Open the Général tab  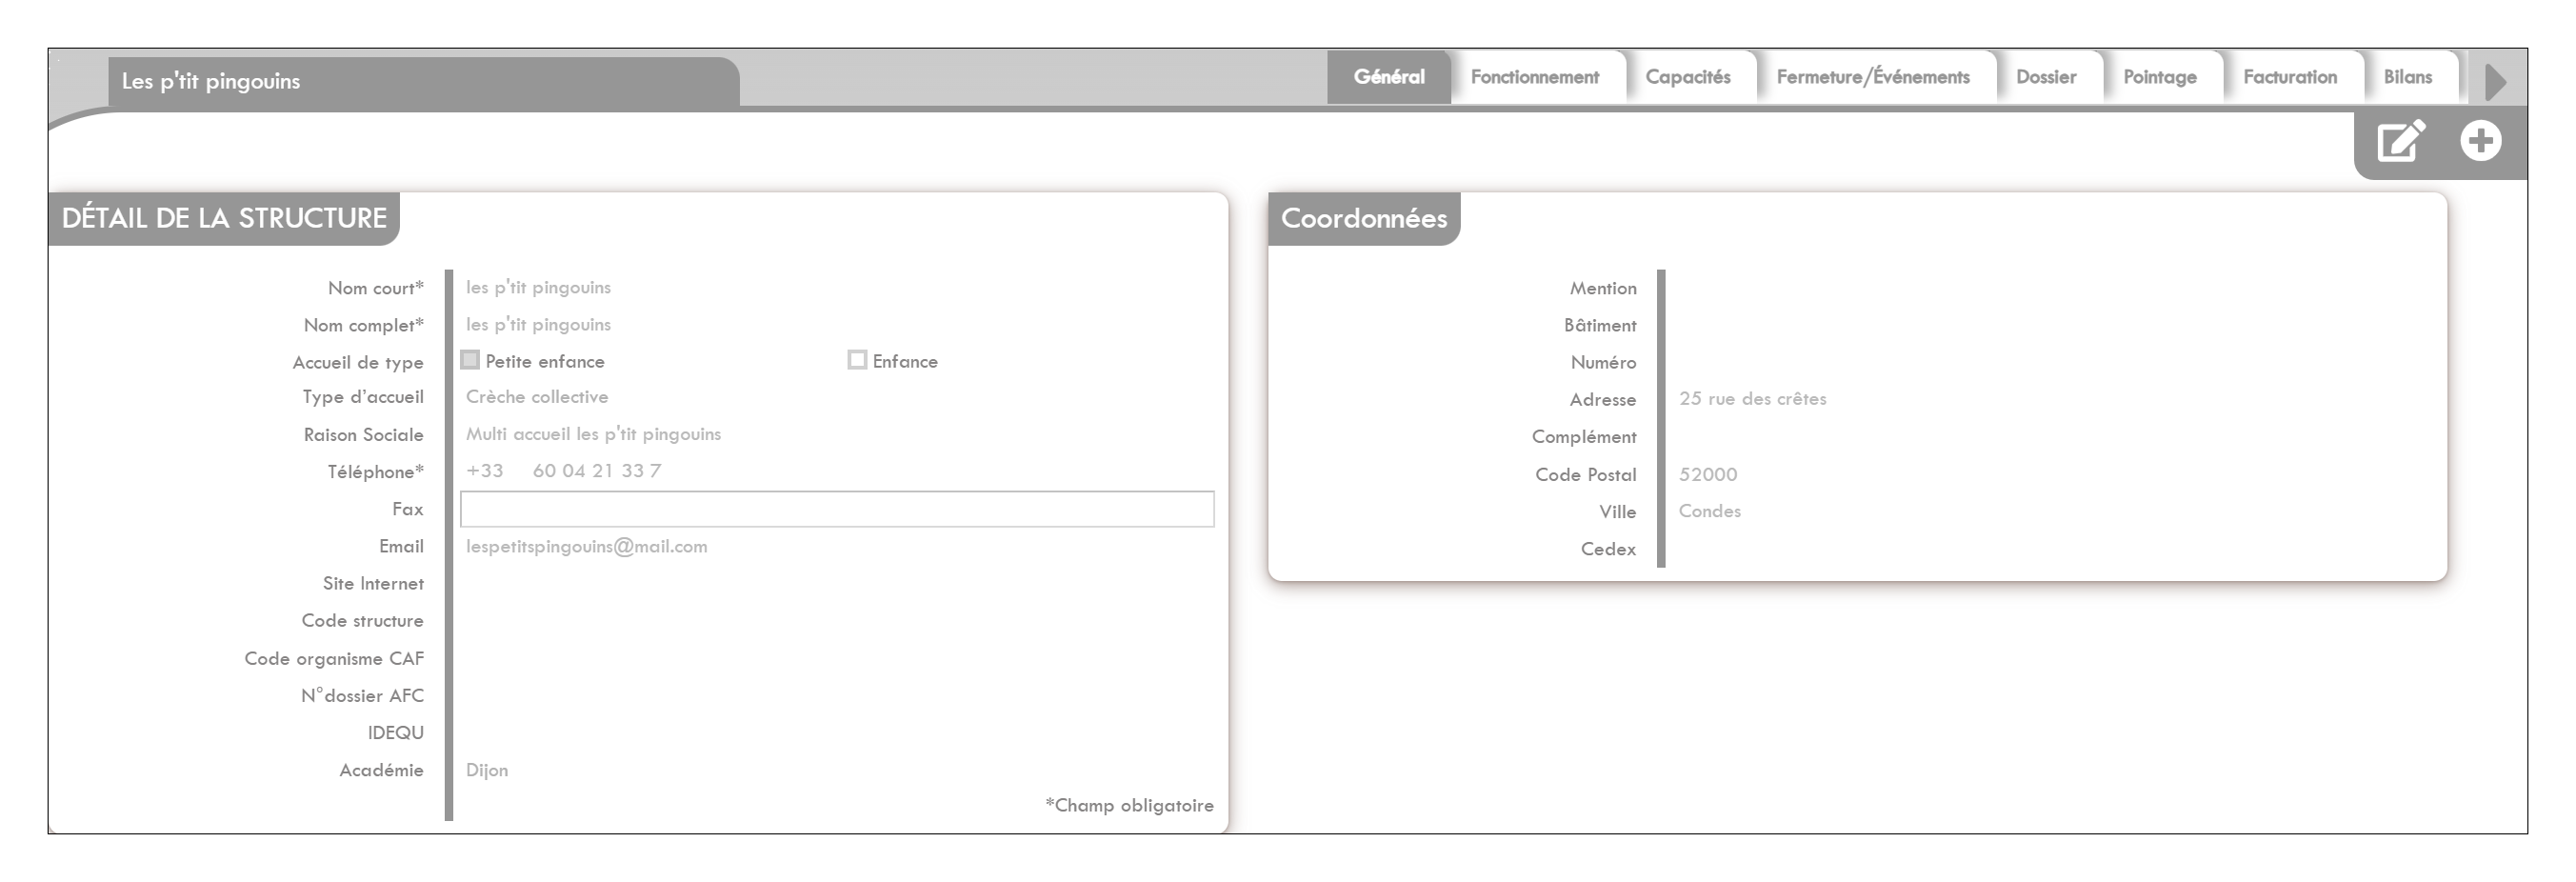coord(1389,77)
